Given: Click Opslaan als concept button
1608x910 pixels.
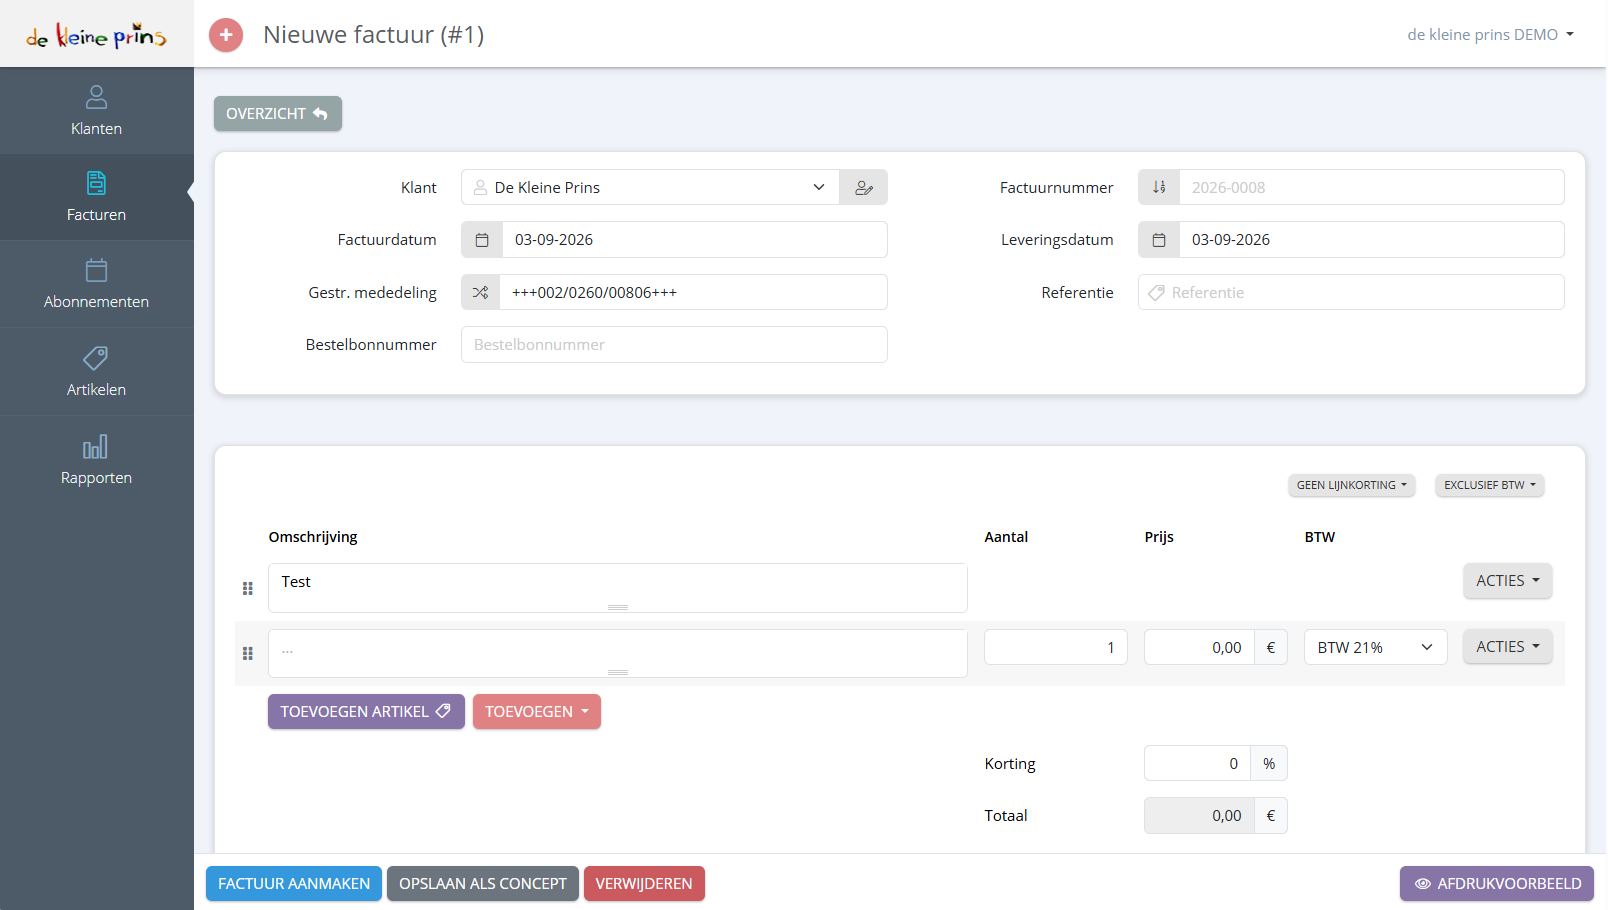Looking at the screenshot, I should tap(483, 884).
